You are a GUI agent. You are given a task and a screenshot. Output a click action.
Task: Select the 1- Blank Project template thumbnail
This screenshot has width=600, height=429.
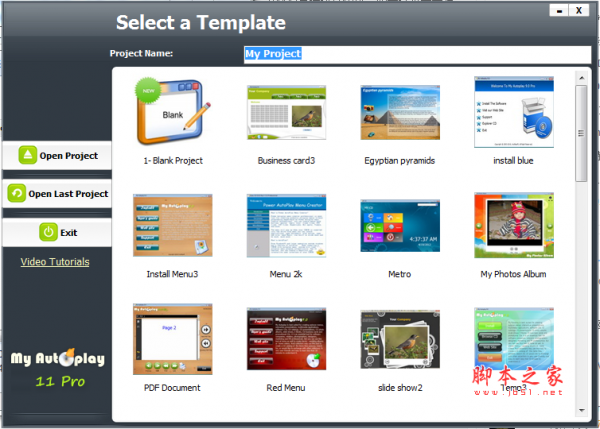click(173, 112)
